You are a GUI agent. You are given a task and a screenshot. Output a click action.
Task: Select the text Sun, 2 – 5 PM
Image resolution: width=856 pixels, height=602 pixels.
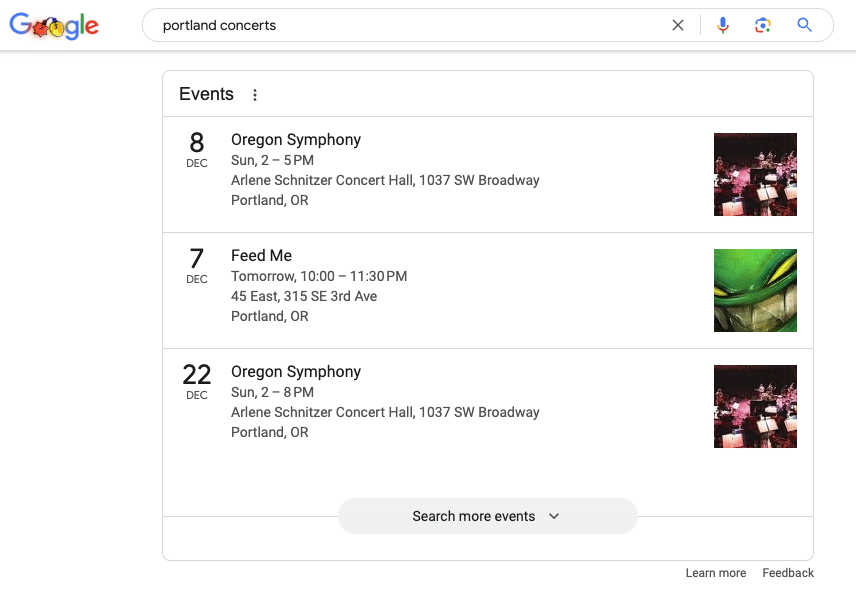point(272,160)
